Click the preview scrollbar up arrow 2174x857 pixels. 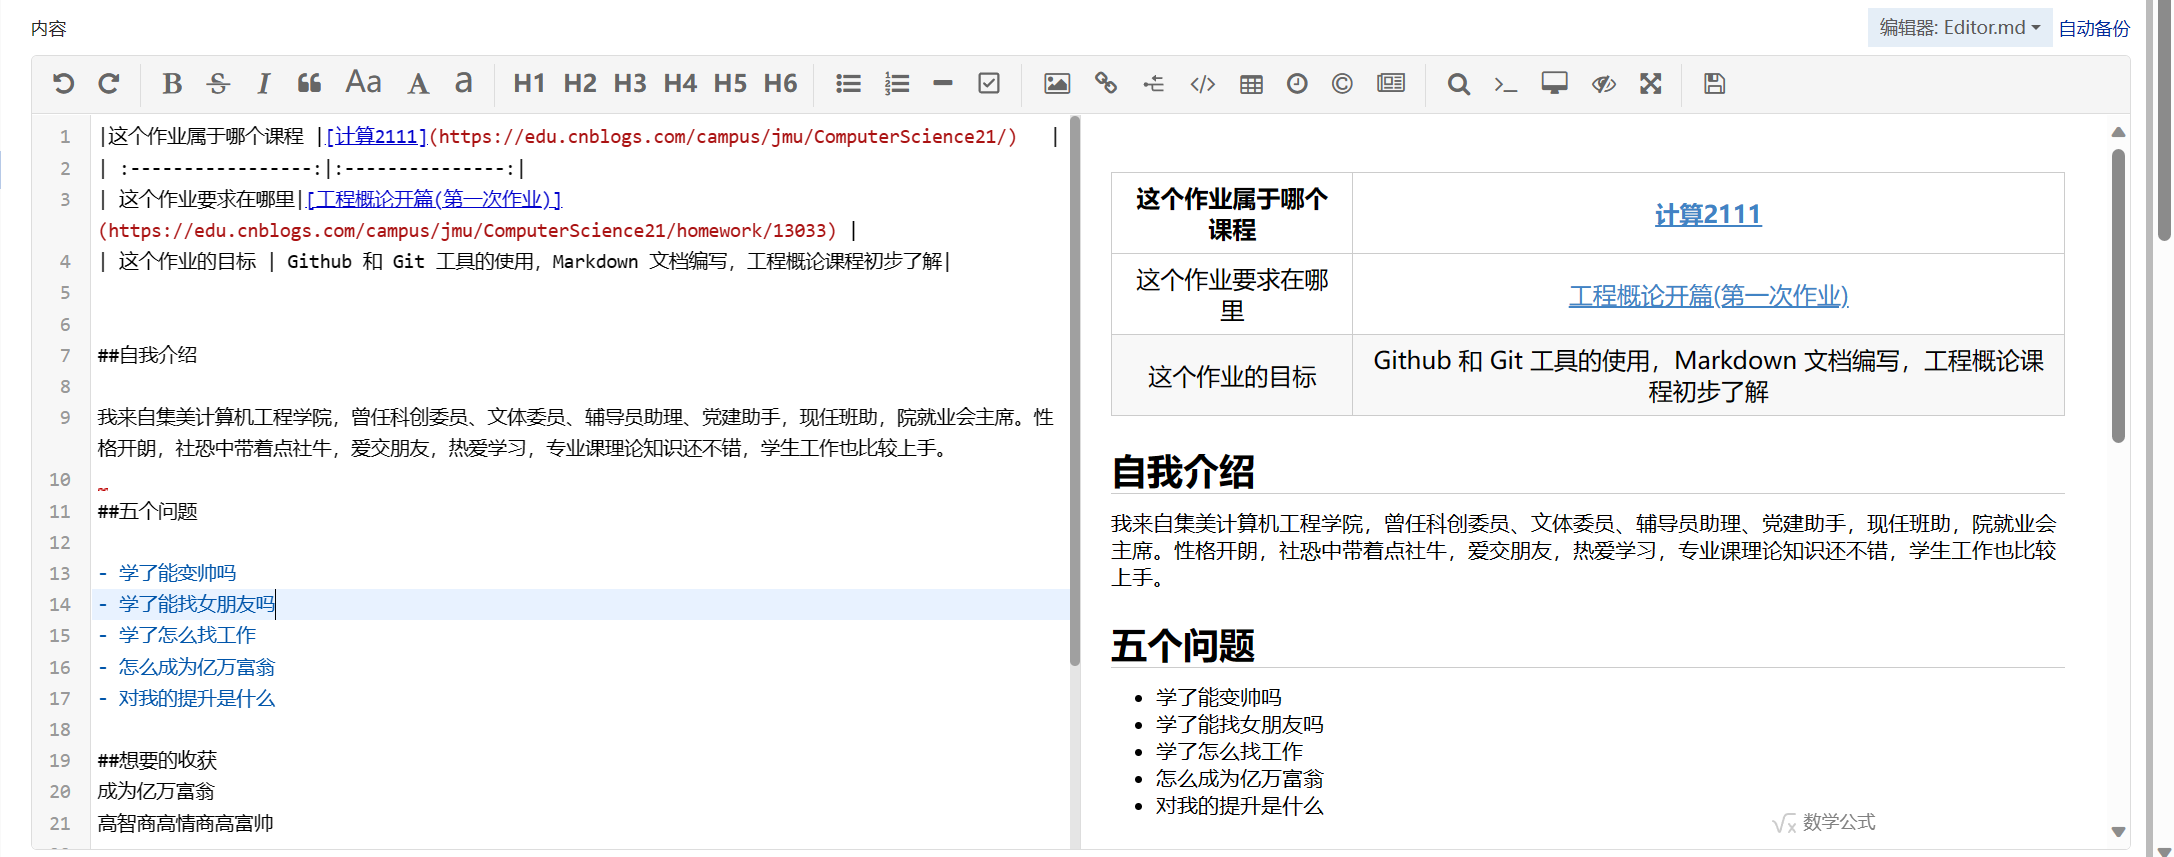[x=2118, y=132]
